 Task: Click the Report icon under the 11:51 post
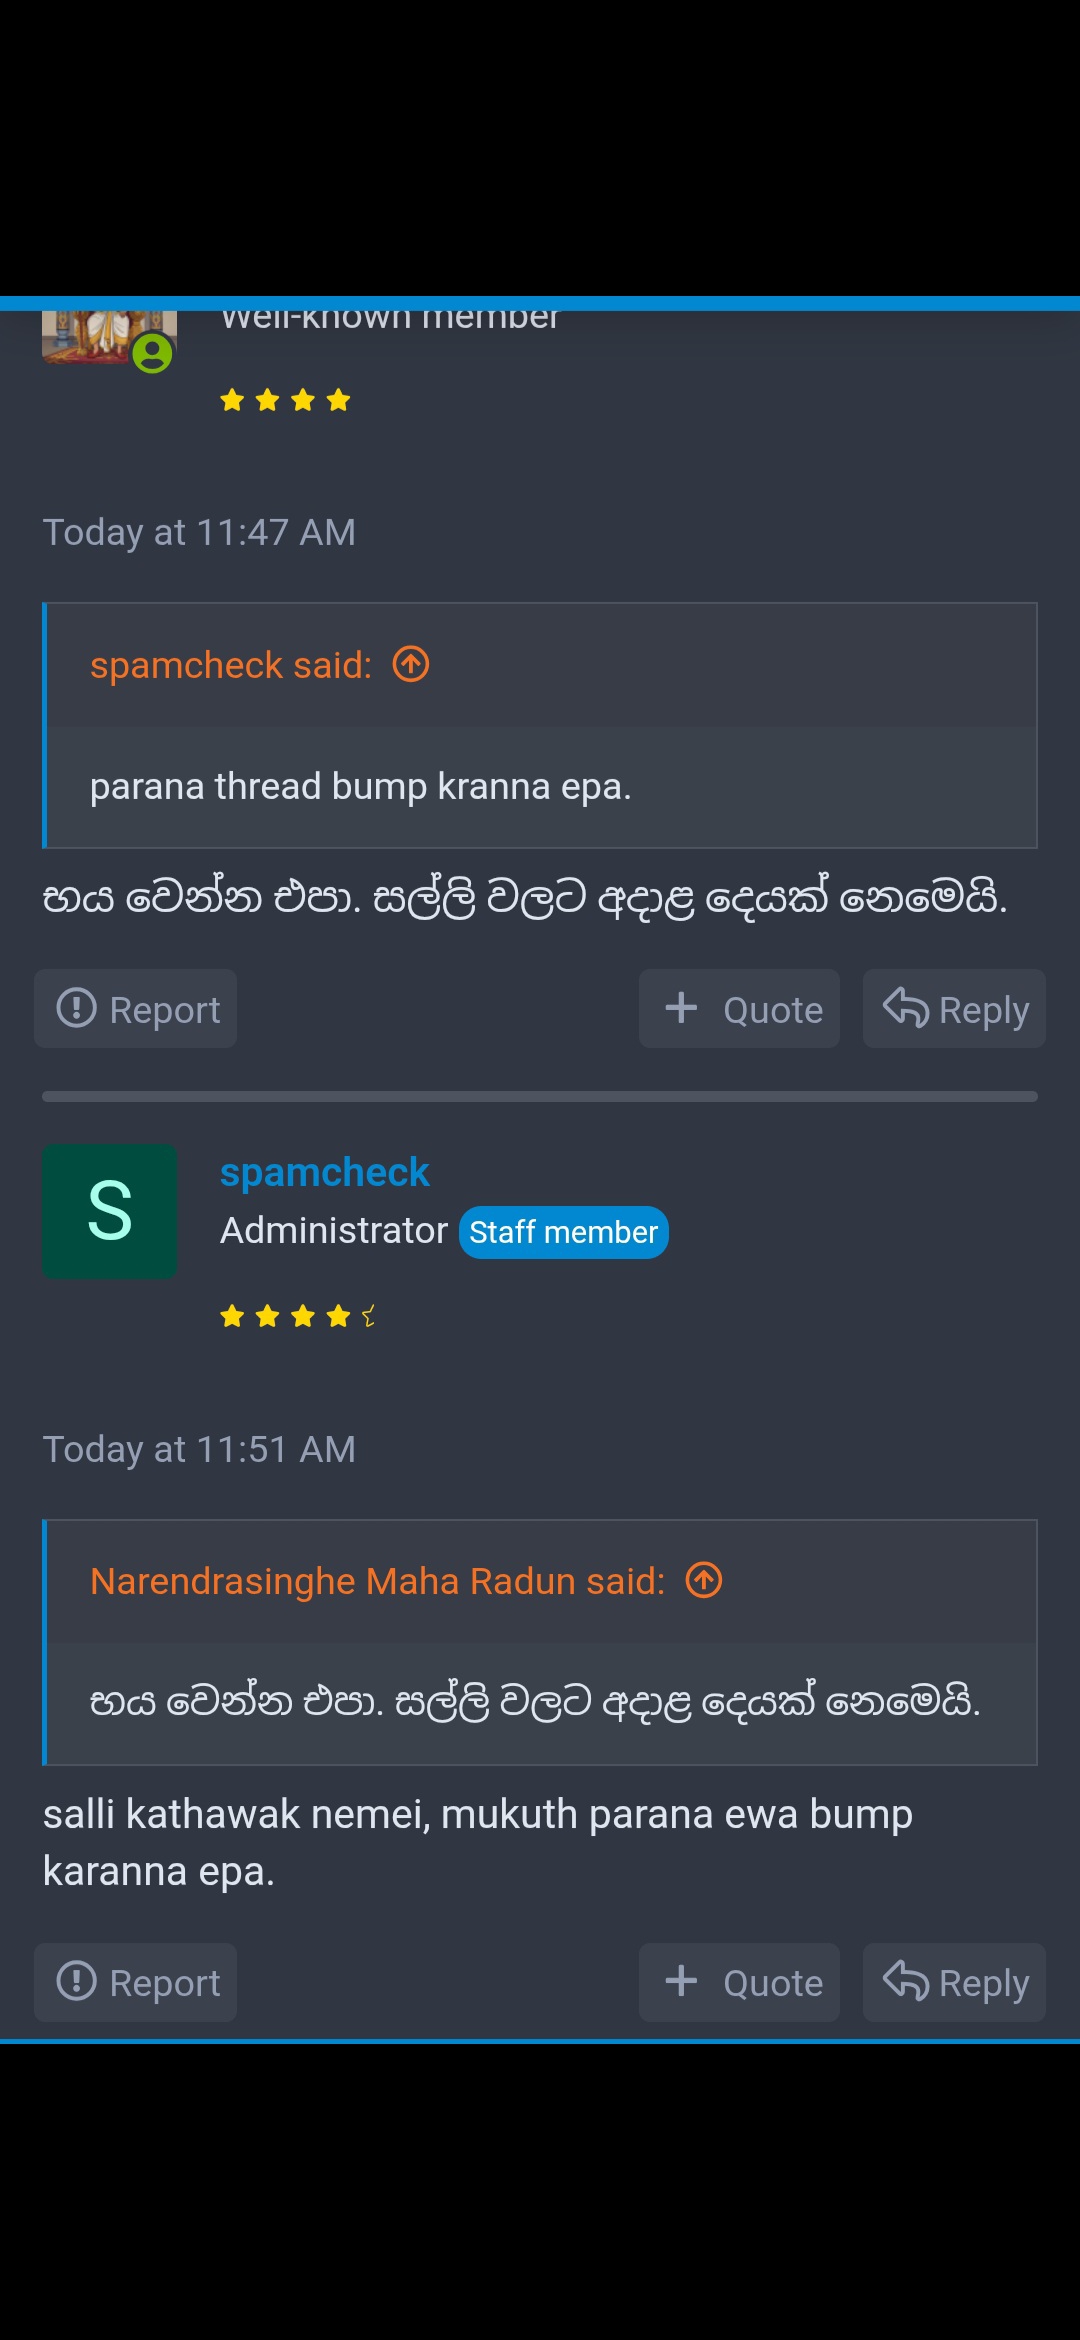click(x=76, y=1981)
